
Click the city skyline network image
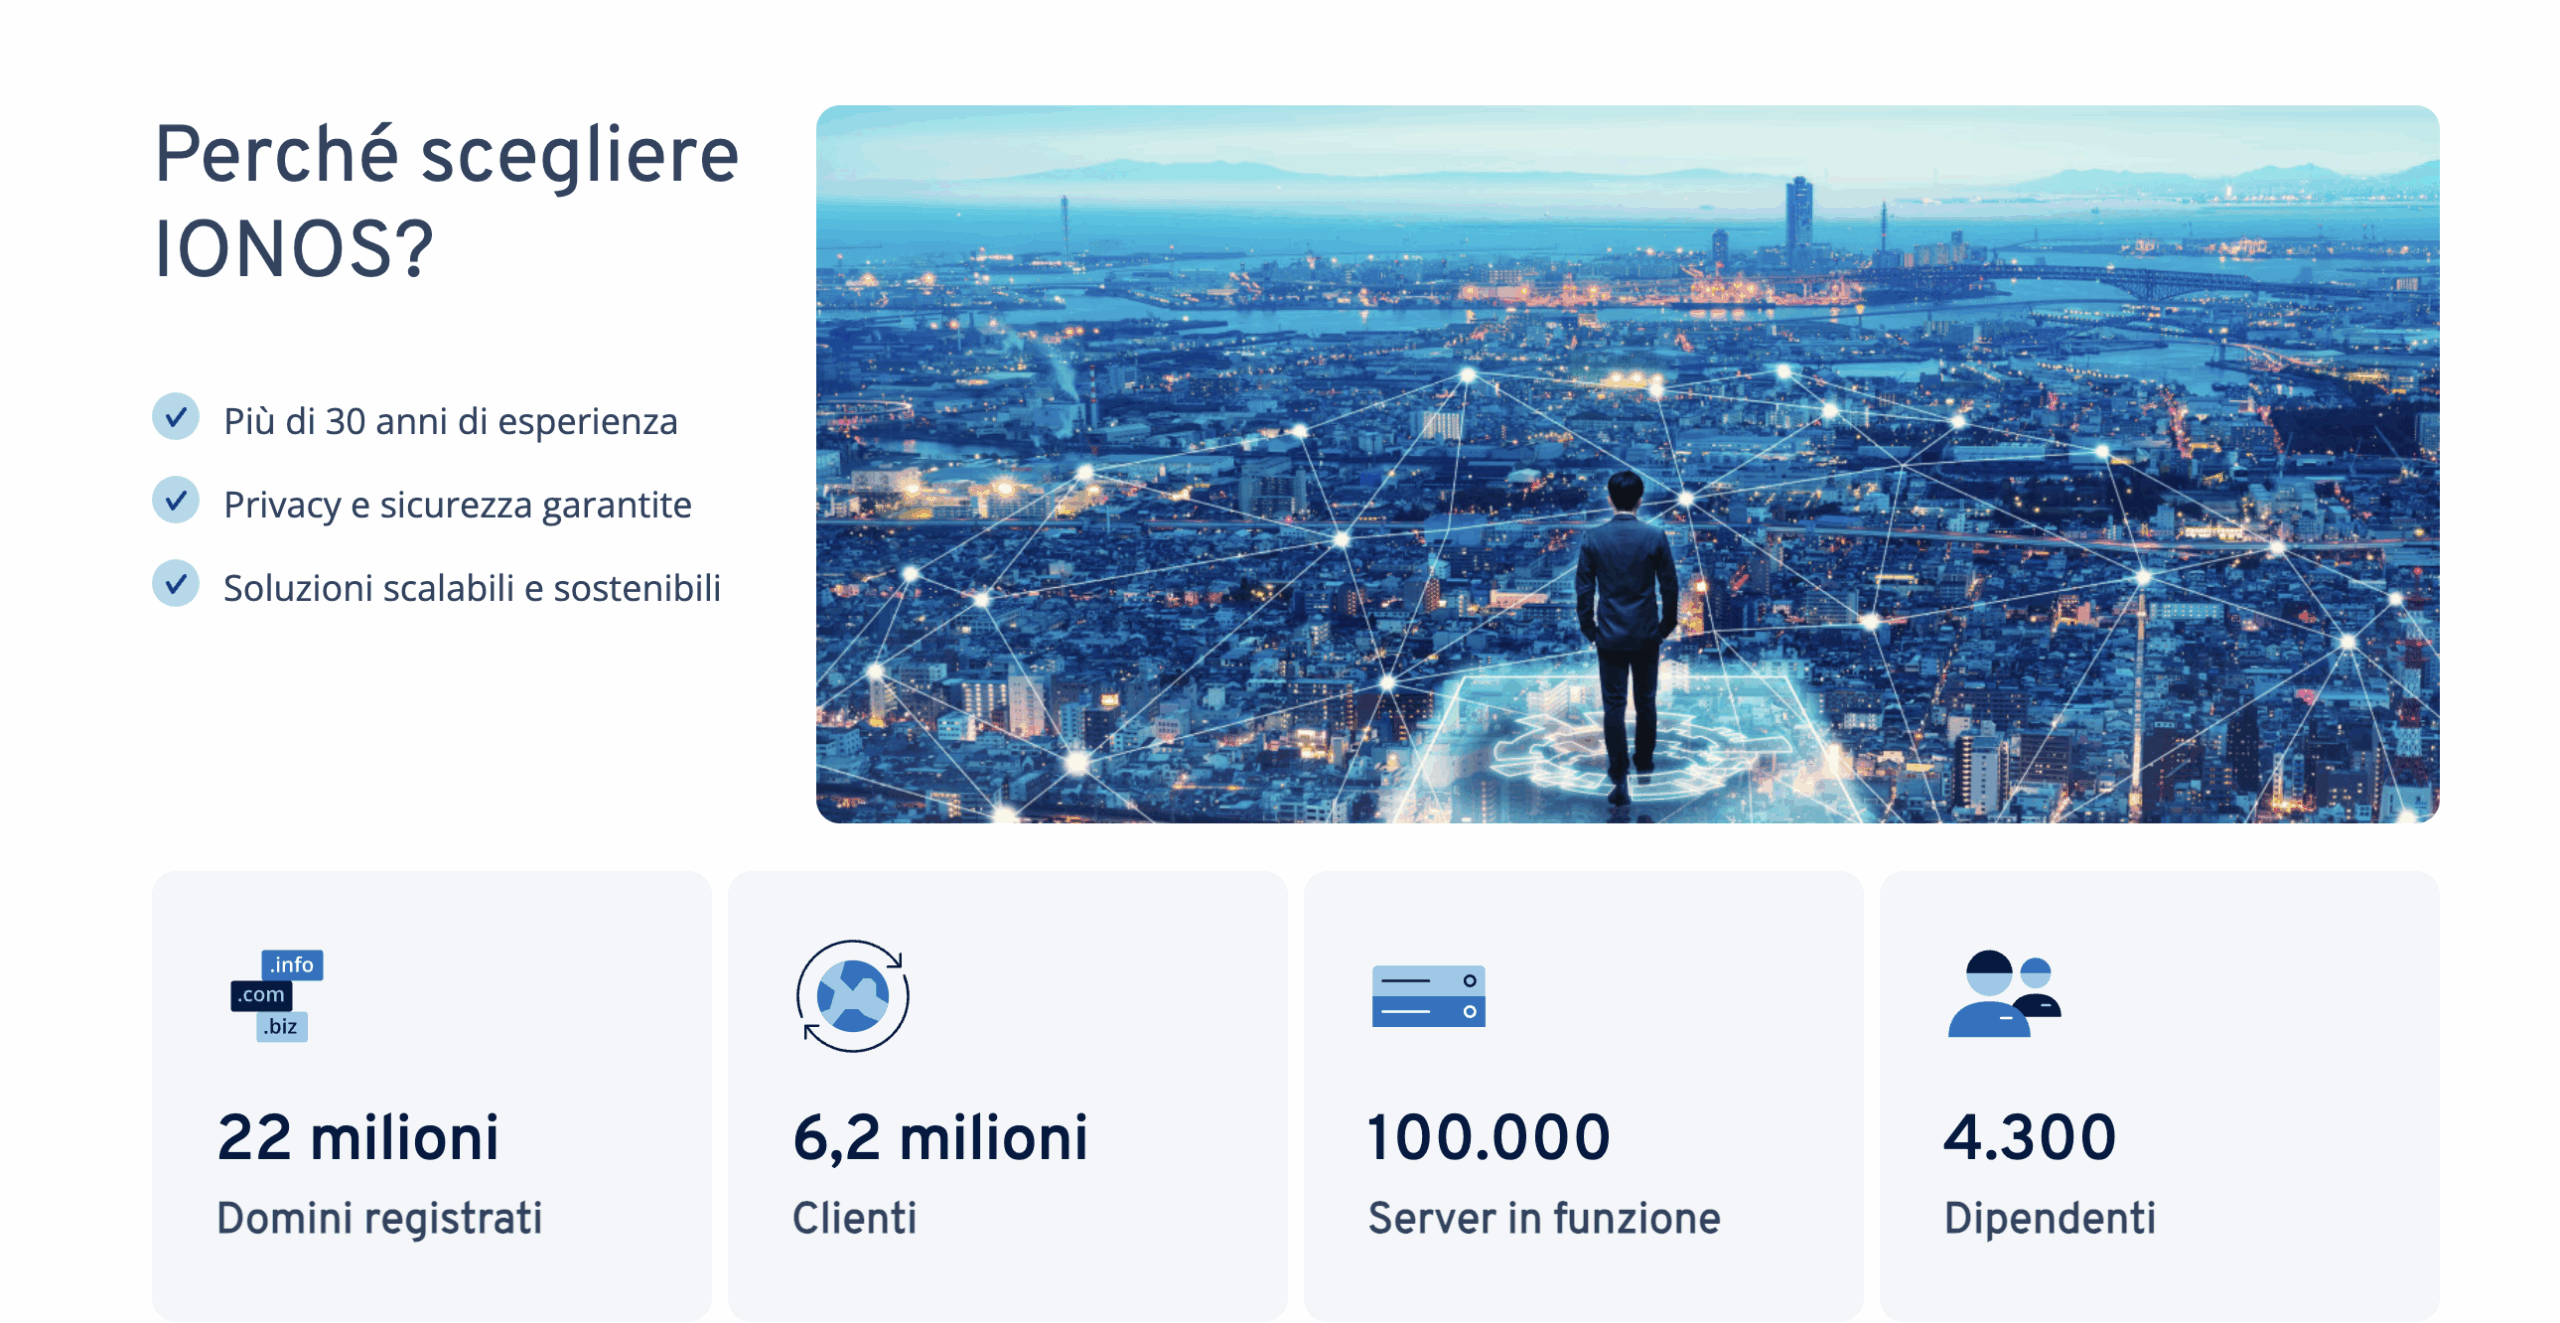point(1626,464)
